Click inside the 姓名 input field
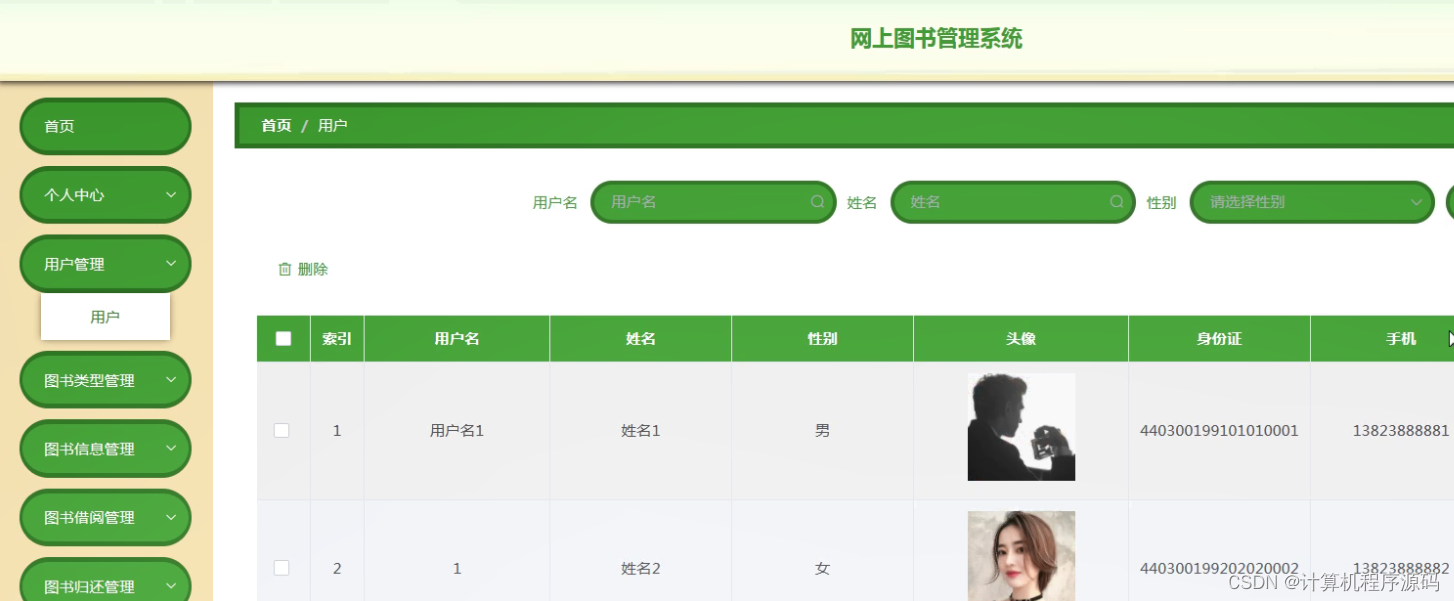 [1000, 201]
